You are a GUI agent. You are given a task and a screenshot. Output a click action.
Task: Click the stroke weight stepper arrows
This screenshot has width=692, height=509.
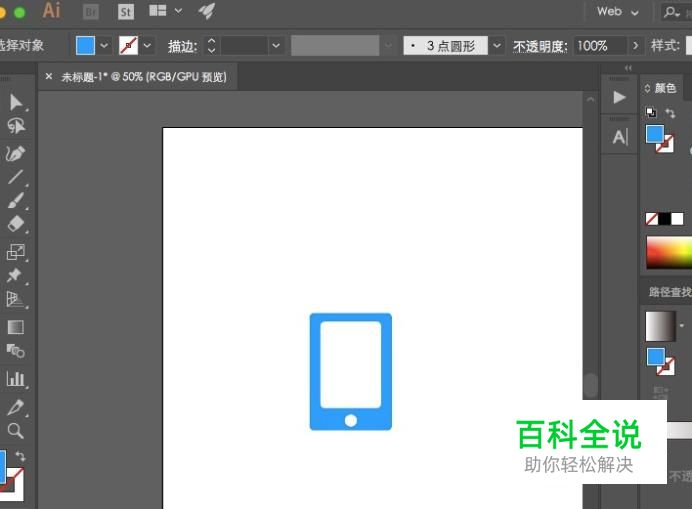211,45
